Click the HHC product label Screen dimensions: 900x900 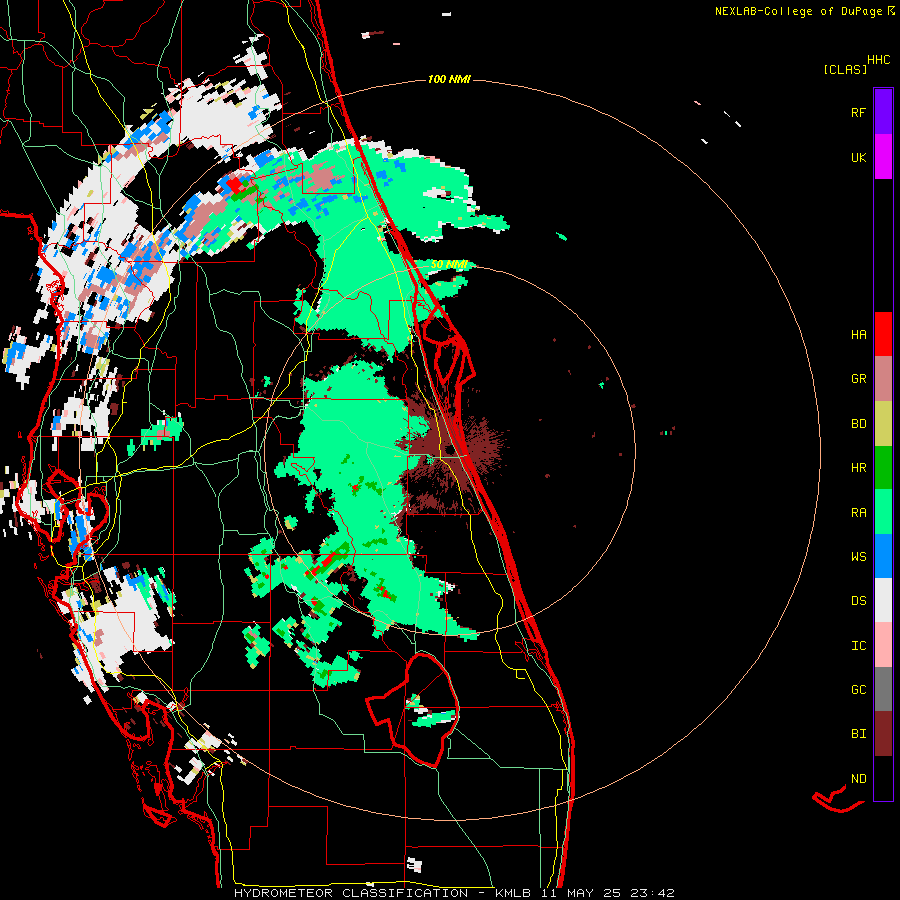point(878,60)
